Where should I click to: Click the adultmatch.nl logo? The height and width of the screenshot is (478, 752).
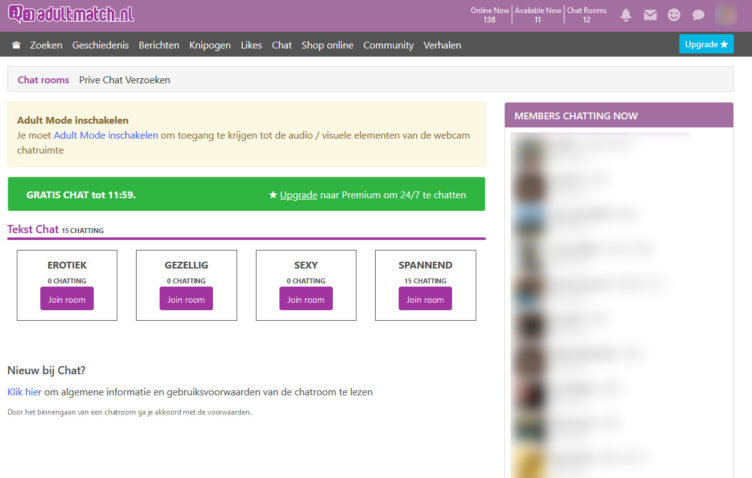point(70,14)
